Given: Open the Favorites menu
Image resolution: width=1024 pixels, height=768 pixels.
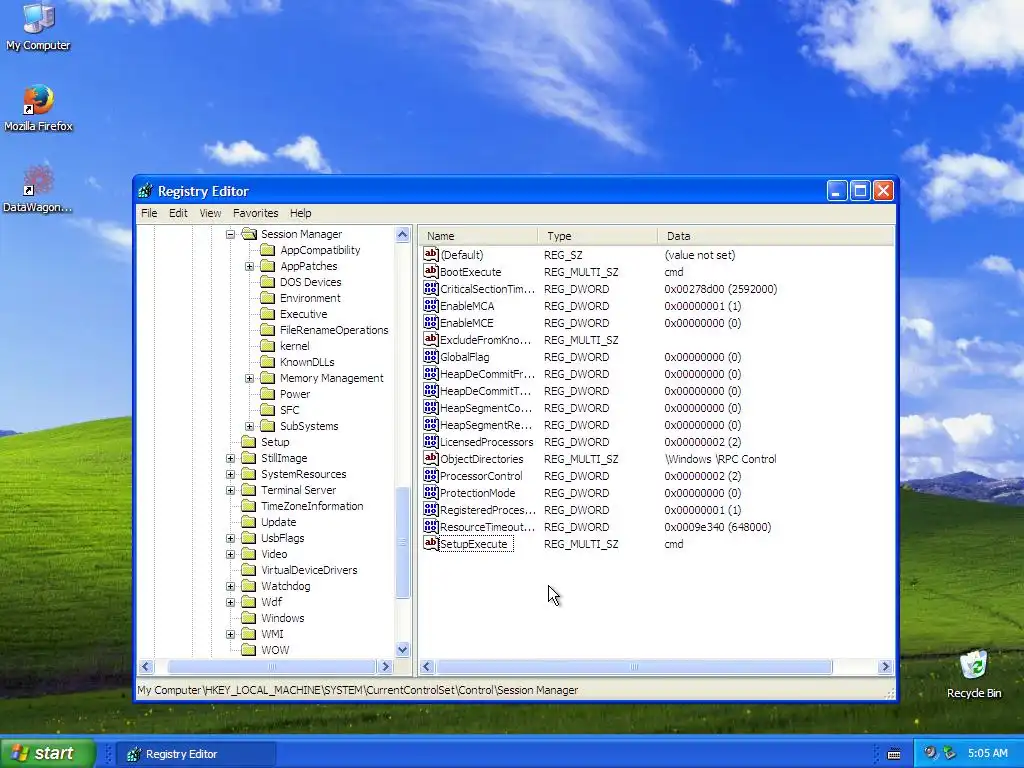Looking at the screenshot, I should (255, 213).
